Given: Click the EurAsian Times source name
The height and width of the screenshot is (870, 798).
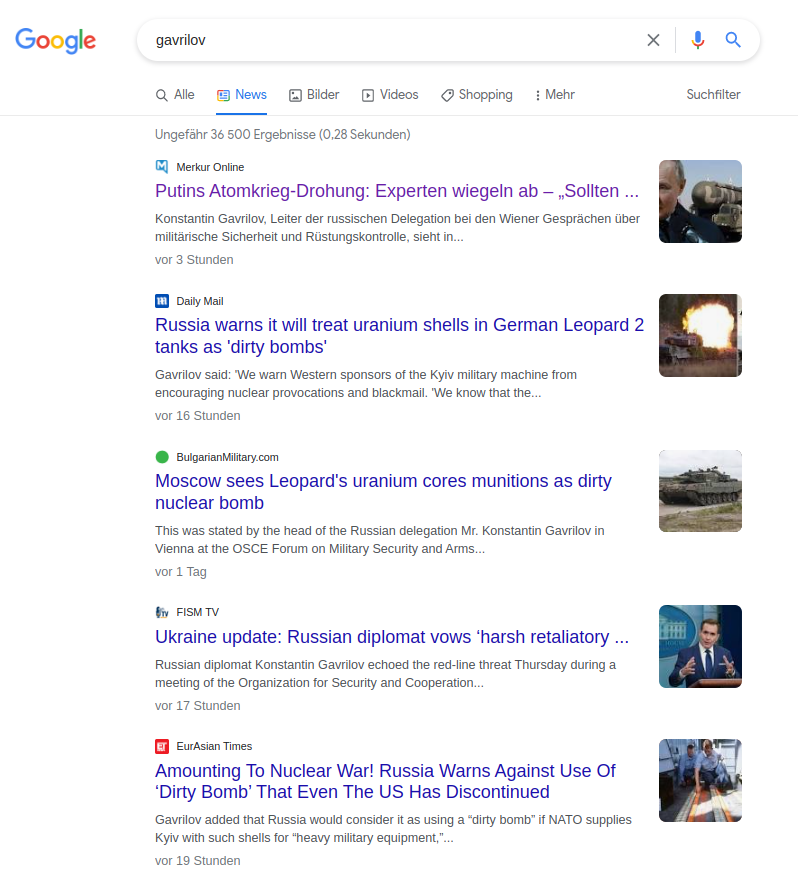Looking at the screenshot, I should click(x=214, y=746).
